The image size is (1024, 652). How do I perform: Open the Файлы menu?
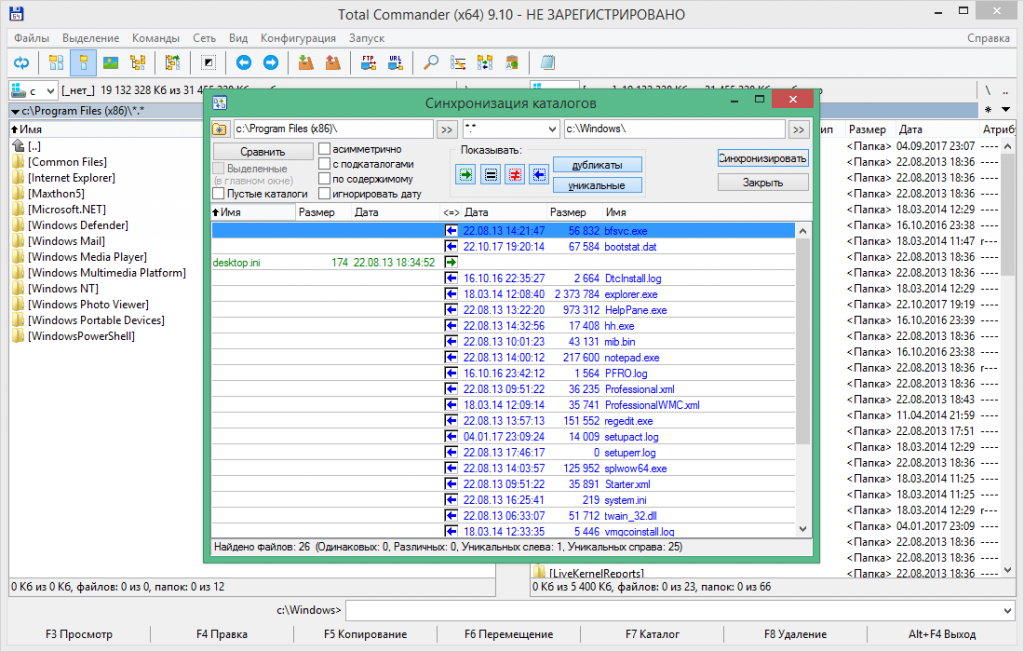pyautogui.click(x=31, y=38)
